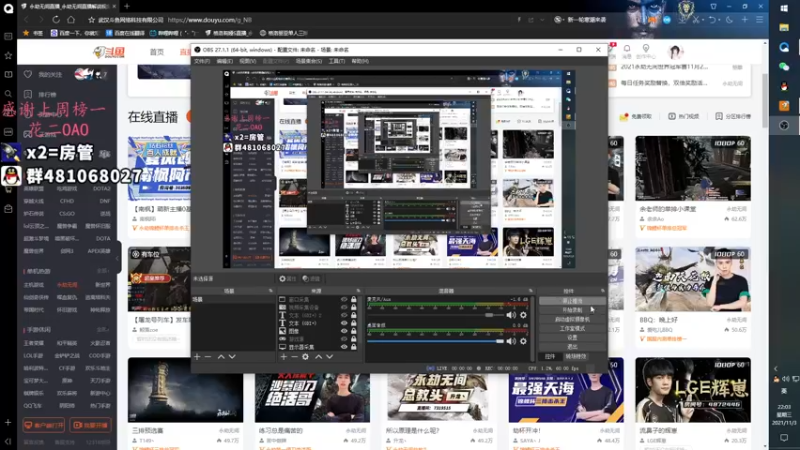Open the LGE stream thumbnail

(x=693, y=390)
